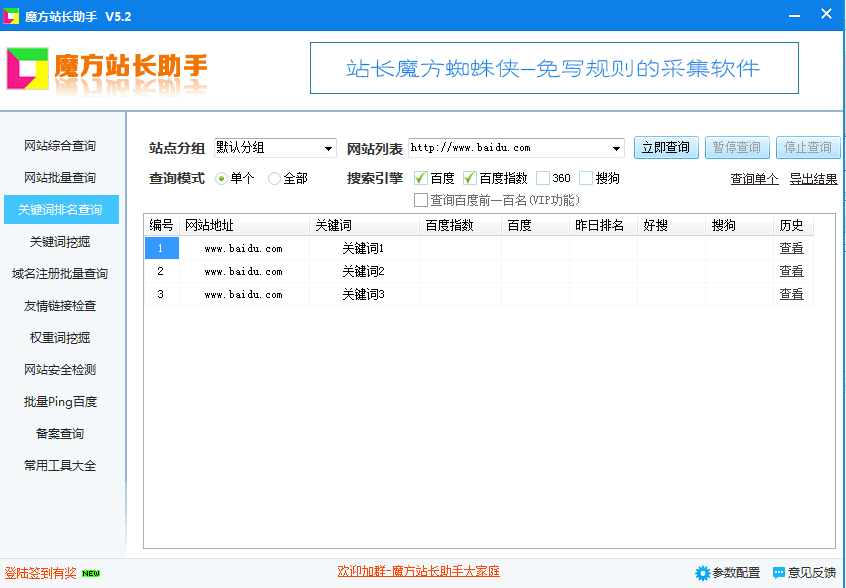Open 意见反馈 chat bubble icon
846x588 pixels.
pyautogui.click(x=779, y=573)
